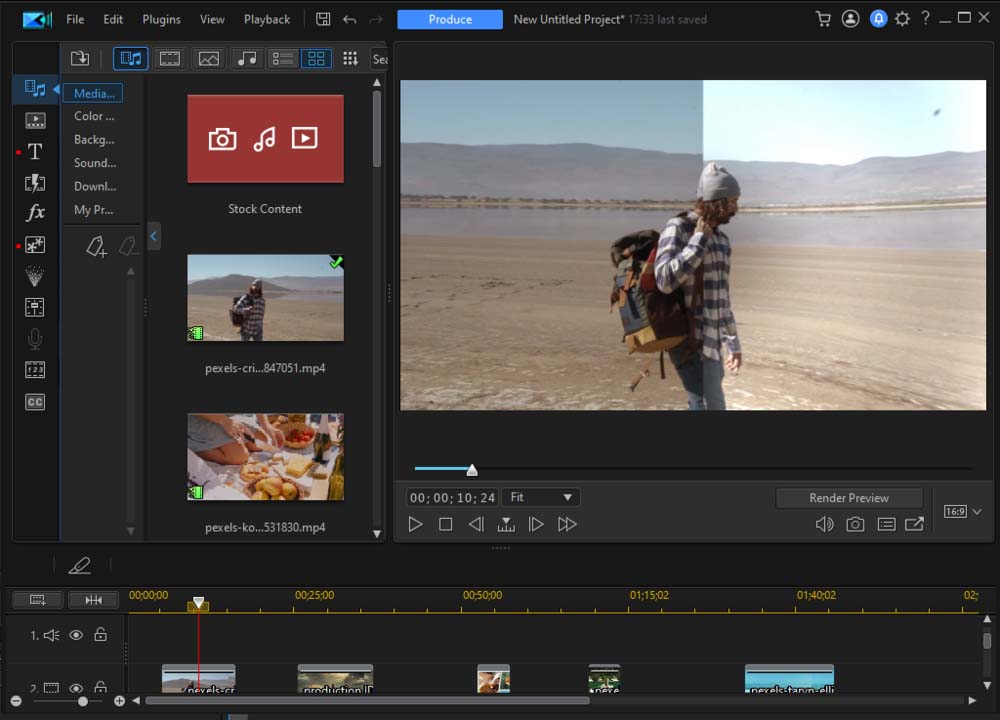Viewport: 1000px width, 720px height.
Task: Open the Plugins menu
Action: (x=161, y=19)
